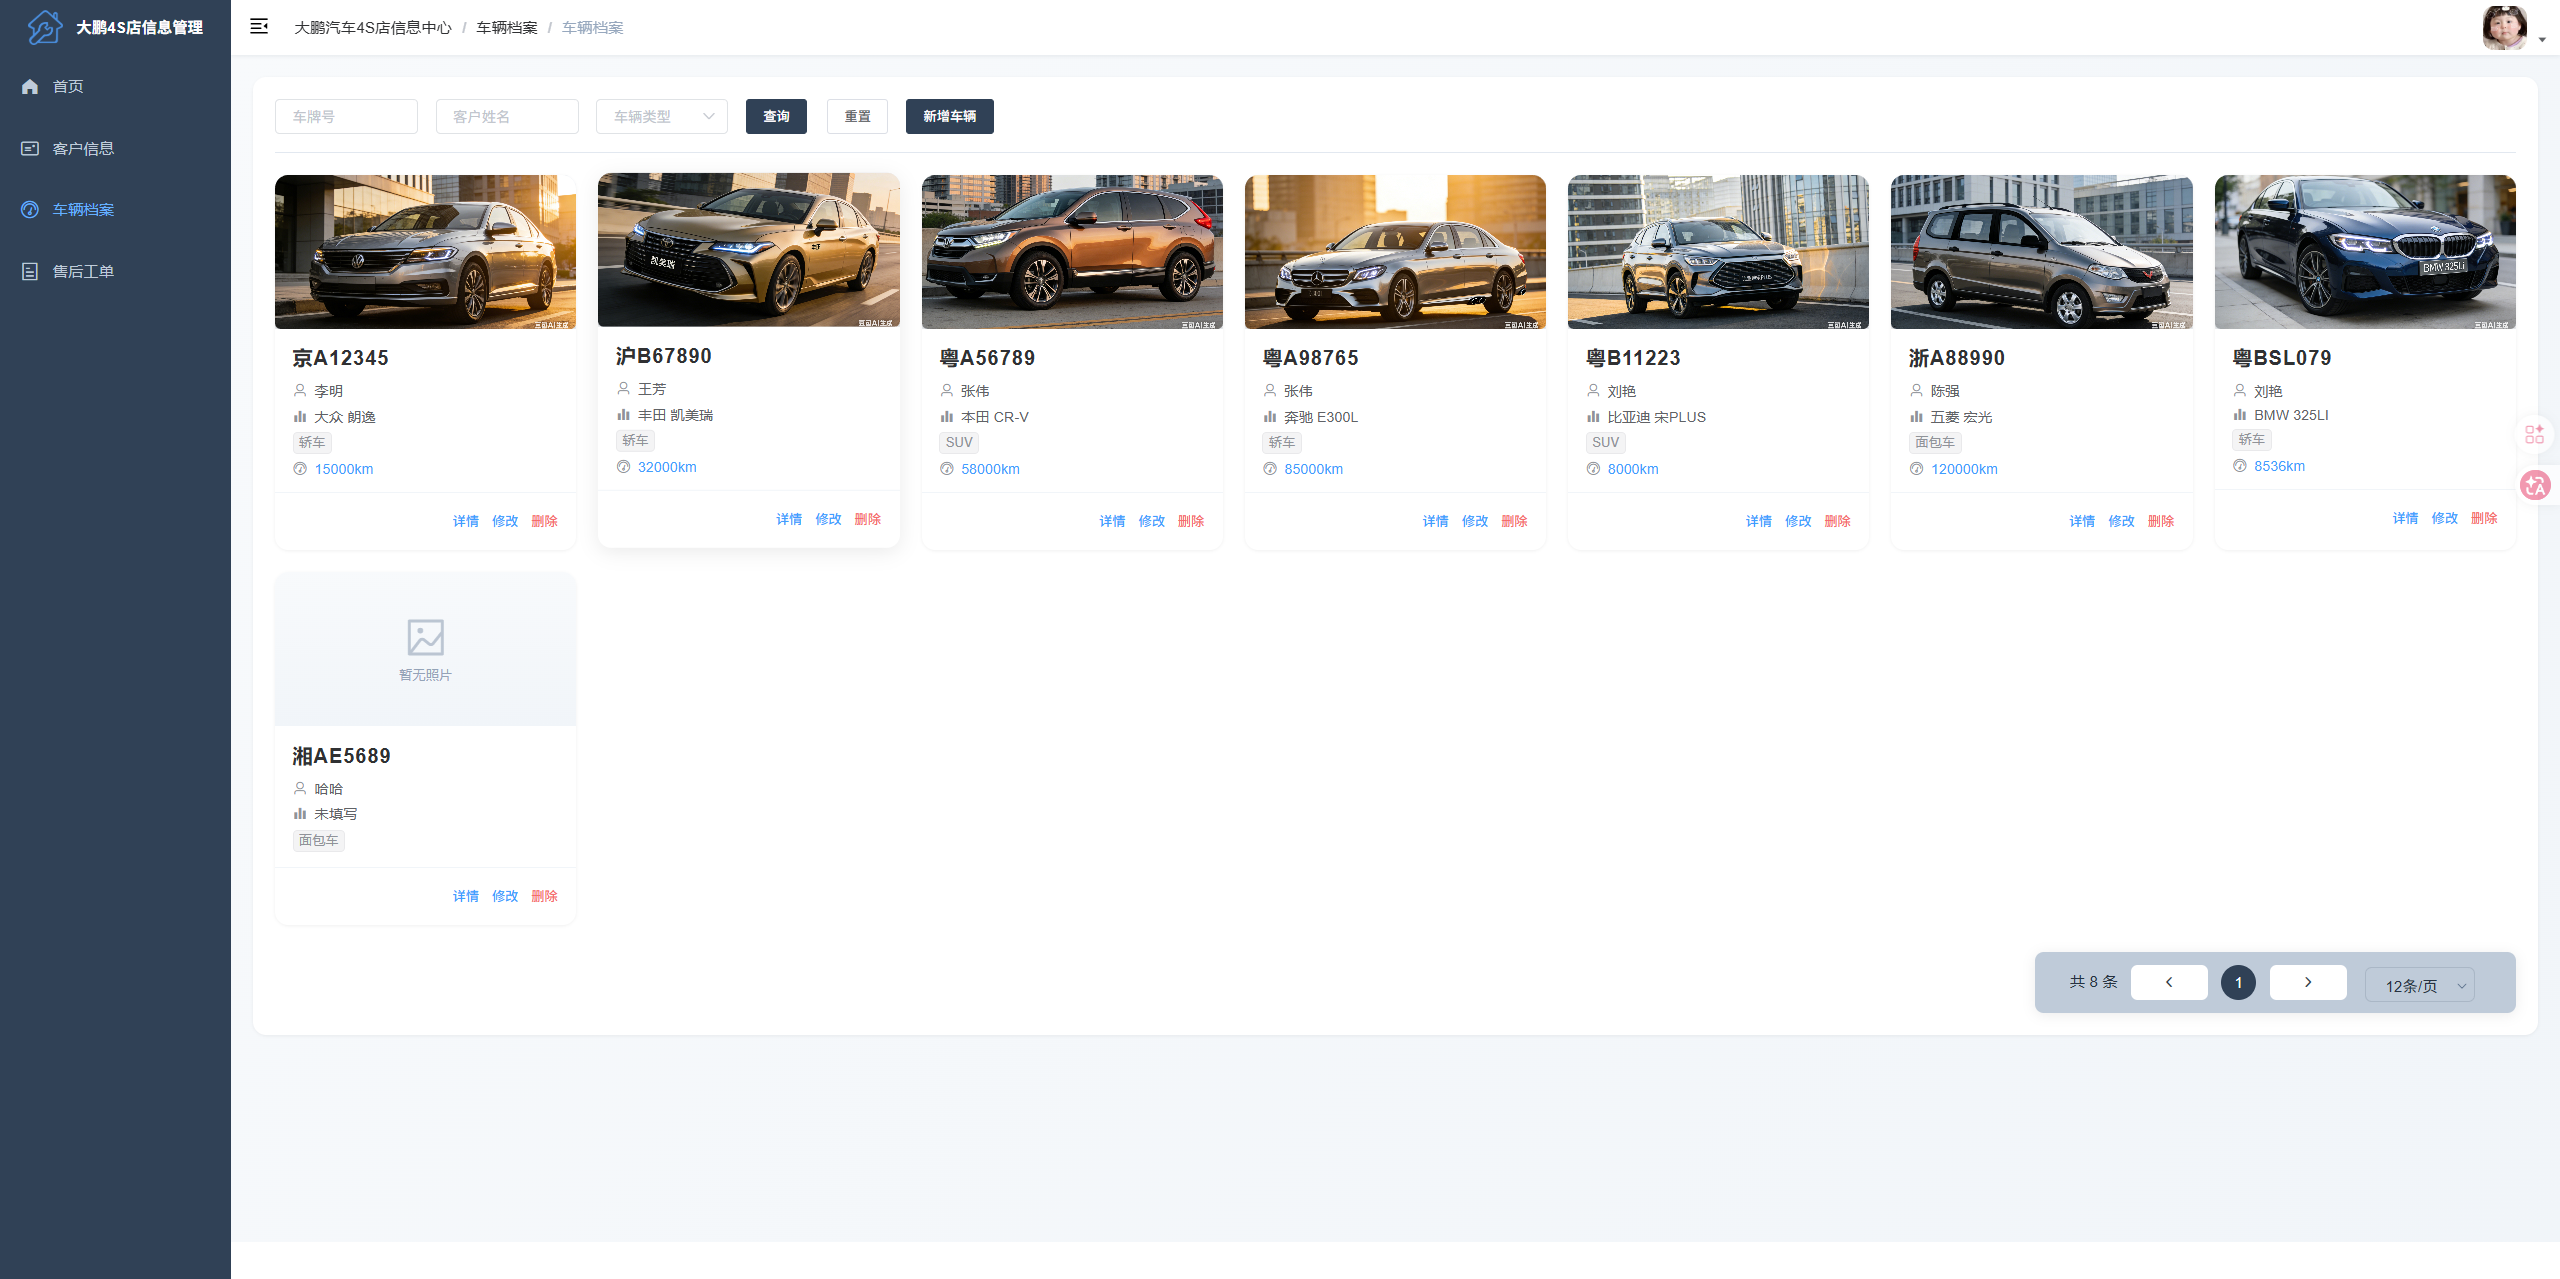Click 删除 for 湘AE5689
This screenshot has height=1279, width=2560.
(544, 896)
